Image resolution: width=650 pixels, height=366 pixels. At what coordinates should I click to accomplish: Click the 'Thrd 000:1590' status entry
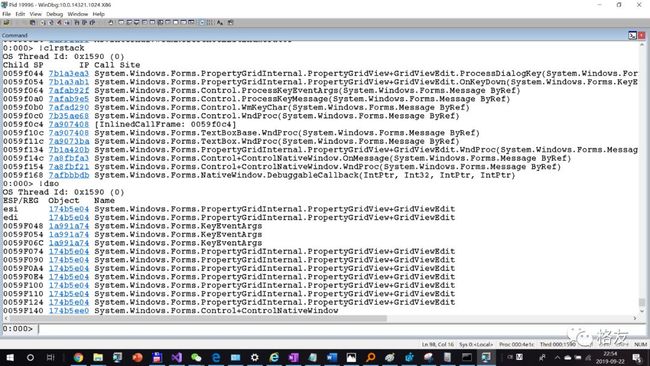tap(558, 344)
